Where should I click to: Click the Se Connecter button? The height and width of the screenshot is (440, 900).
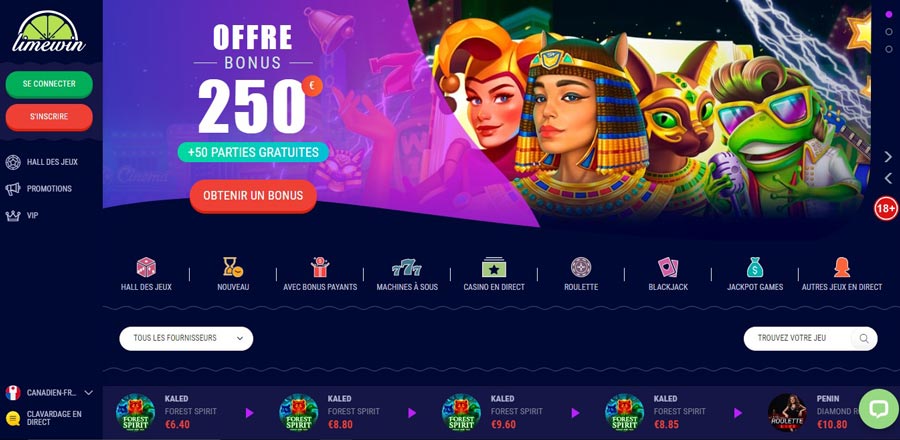(x=49, y=84)
